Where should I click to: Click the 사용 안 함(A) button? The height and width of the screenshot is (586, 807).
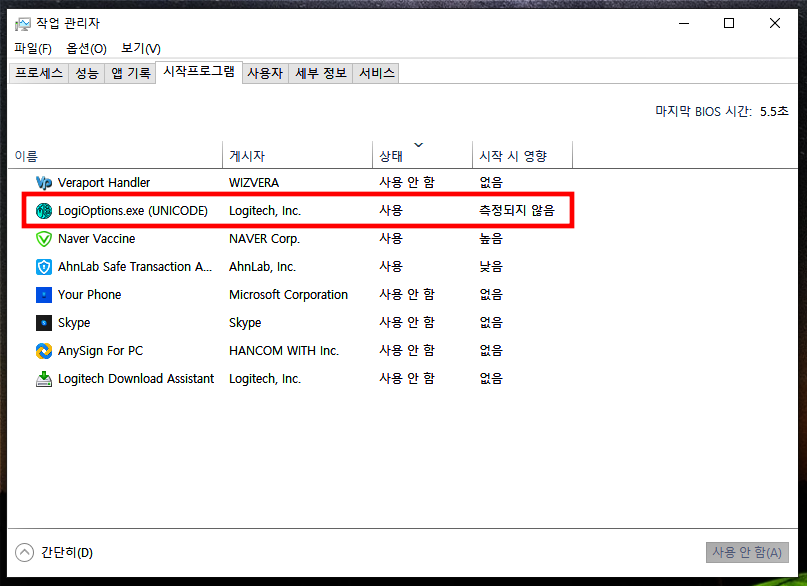click(x=747, y=553)
